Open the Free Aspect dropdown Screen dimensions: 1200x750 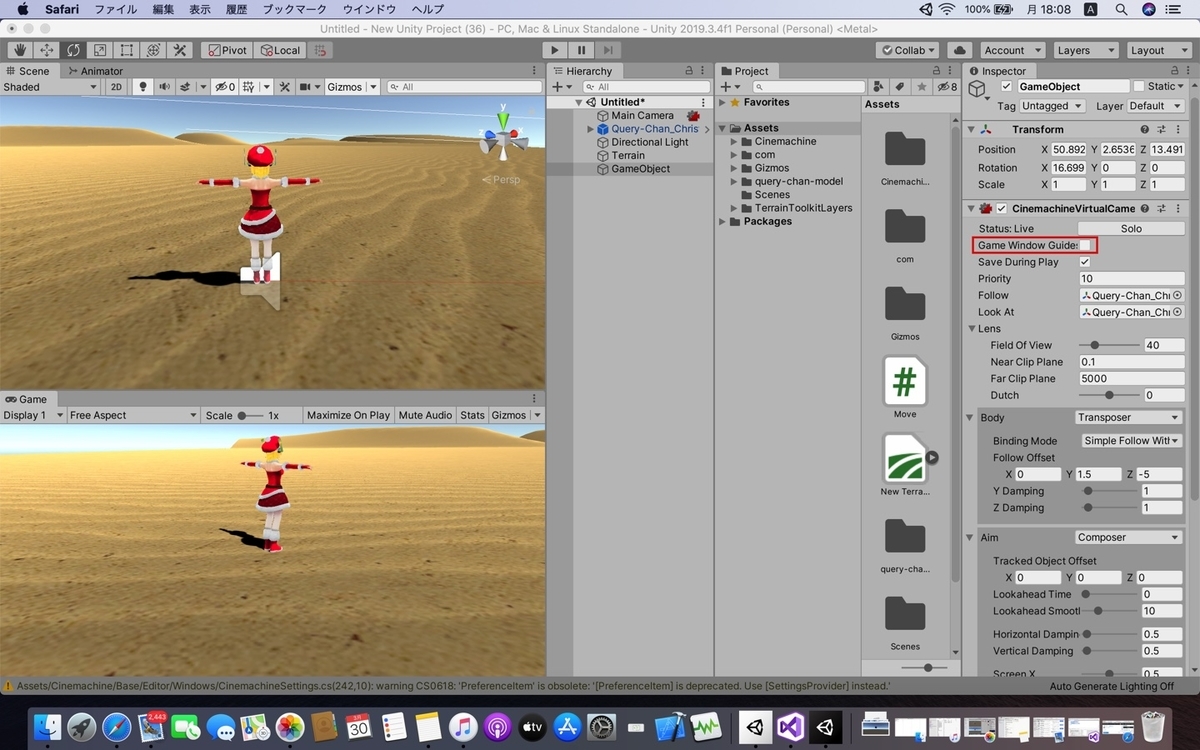coord(133,415)
